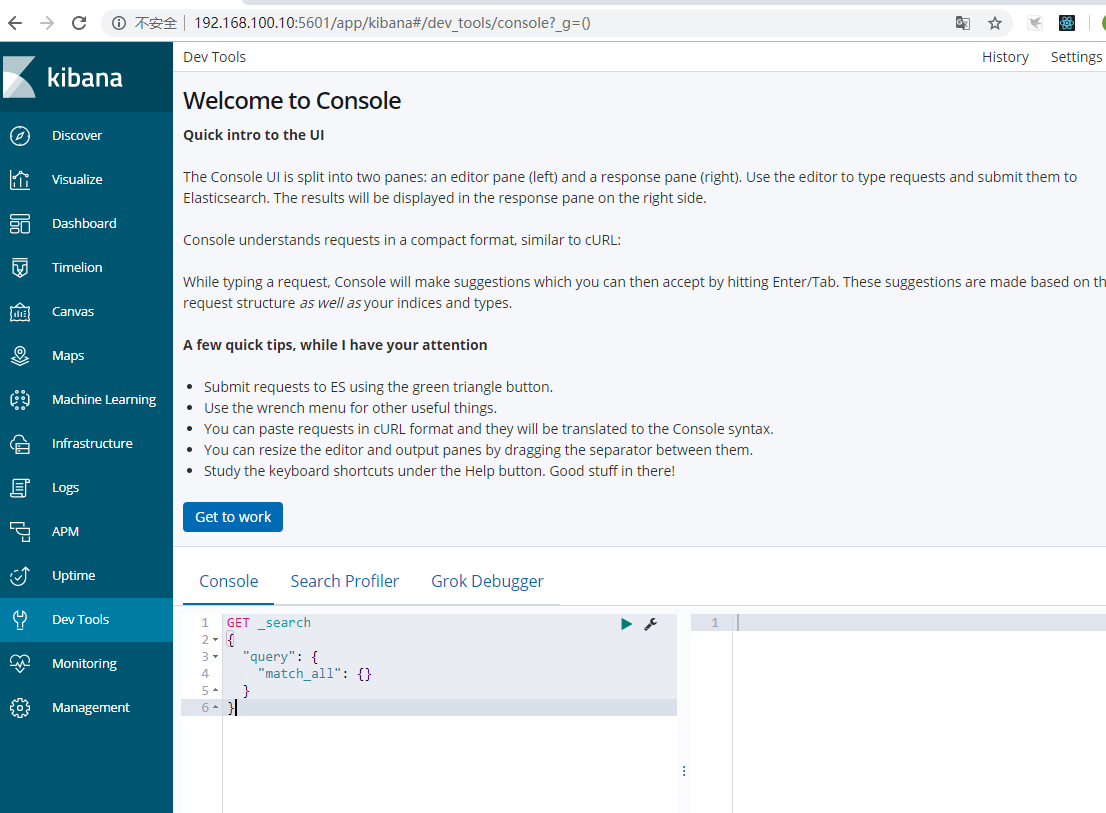Open the Discover label in sidebar

click(x=77, y=135)
